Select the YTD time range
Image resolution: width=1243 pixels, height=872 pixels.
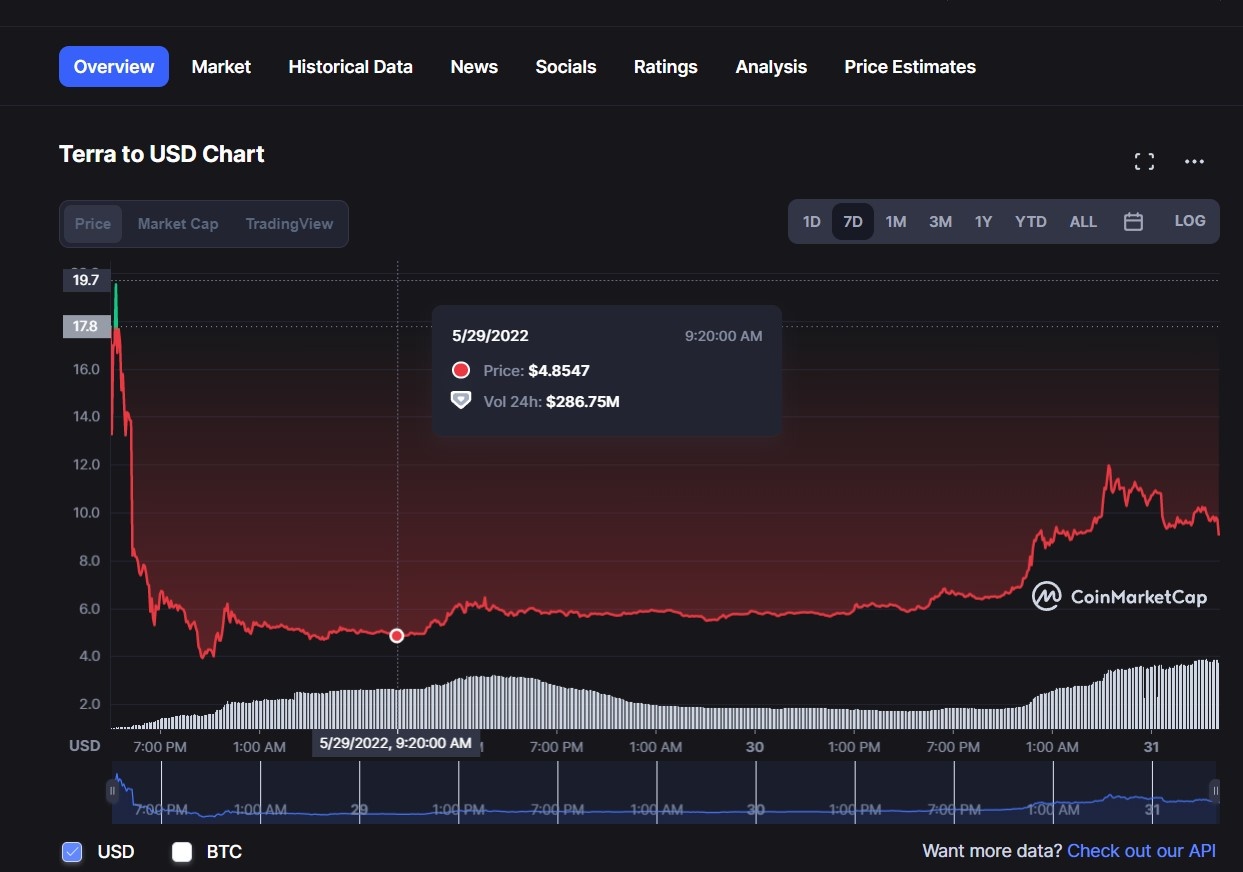[1030, 222]
